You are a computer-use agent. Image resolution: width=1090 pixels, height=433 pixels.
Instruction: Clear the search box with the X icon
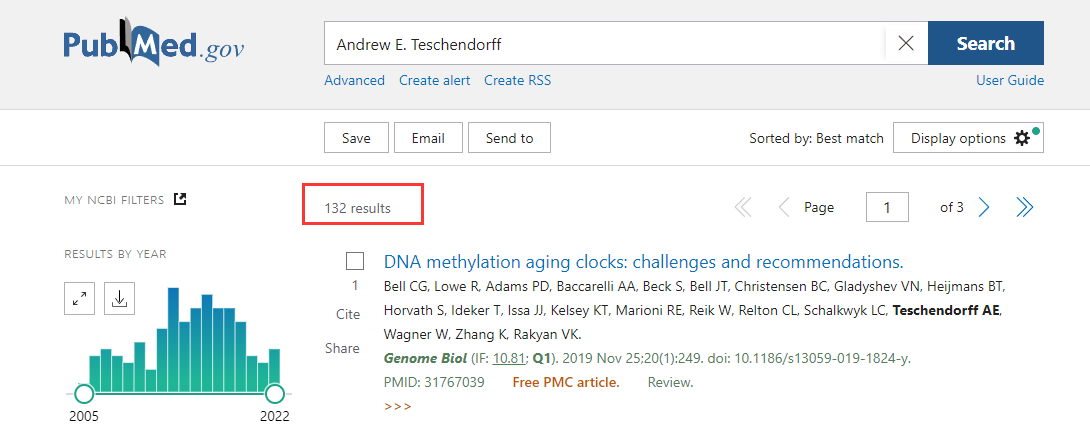tap(905, 43)
